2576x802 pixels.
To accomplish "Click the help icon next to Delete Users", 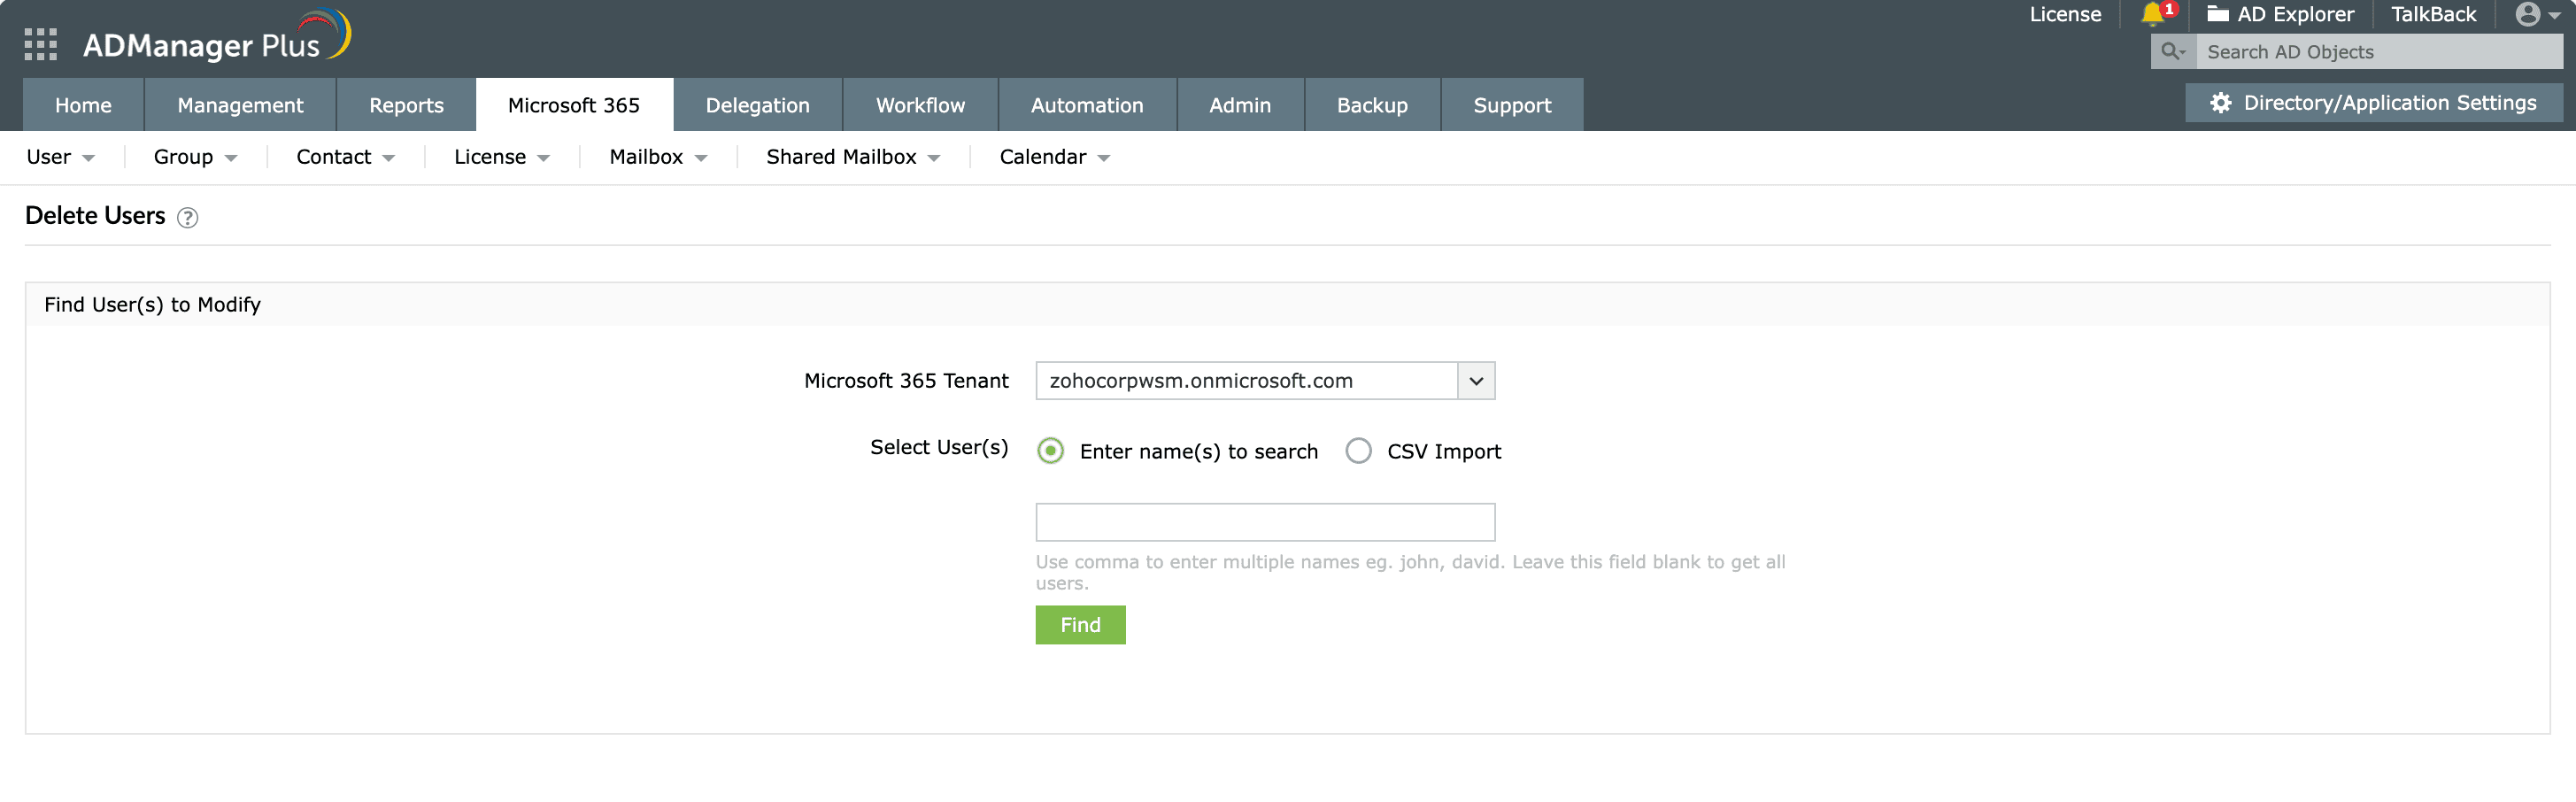I will 188,217.
